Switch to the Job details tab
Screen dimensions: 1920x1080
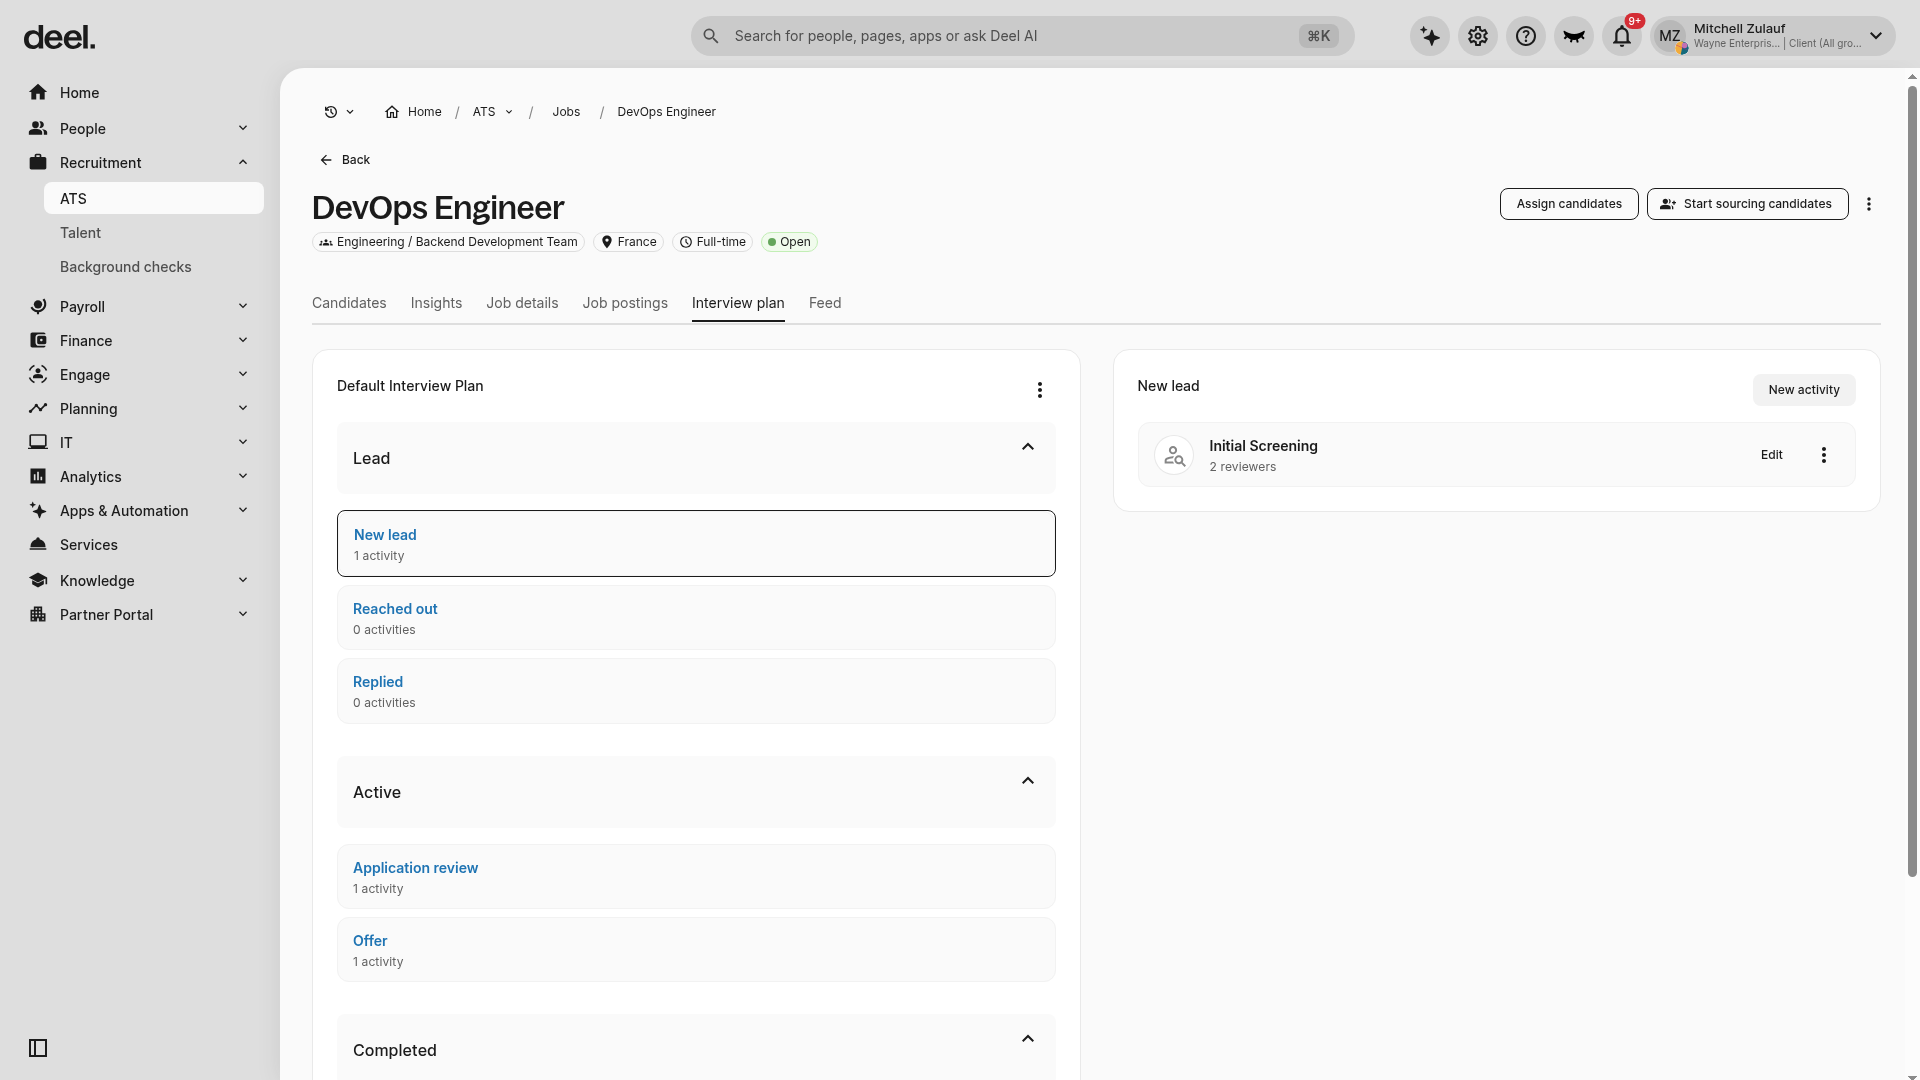pyautogui.click(x=522, y=303)
